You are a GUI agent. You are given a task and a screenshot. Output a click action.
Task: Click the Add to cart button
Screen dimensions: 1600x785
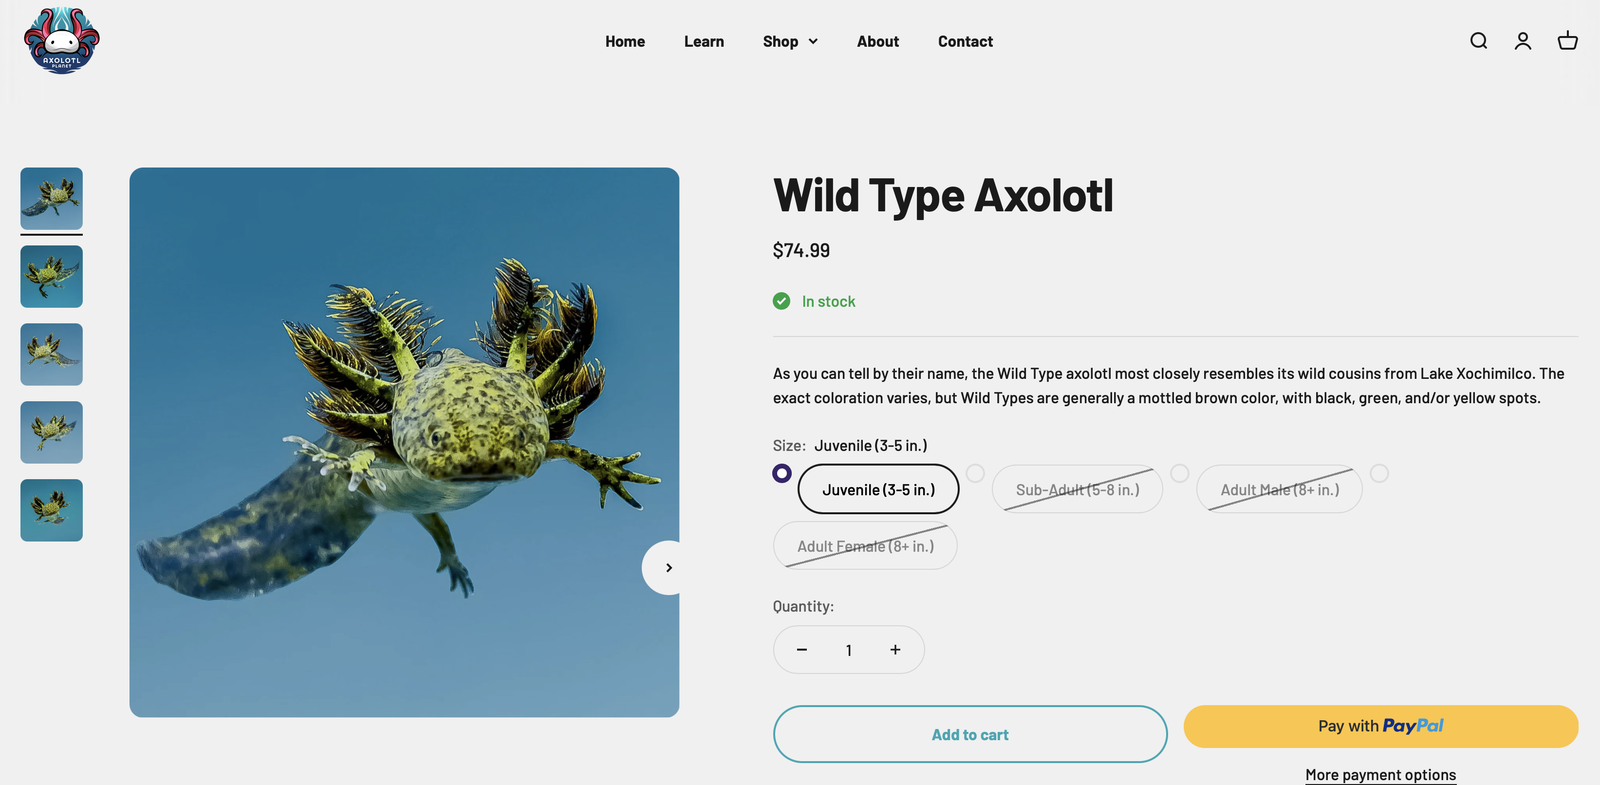click(x=970, y=734)
